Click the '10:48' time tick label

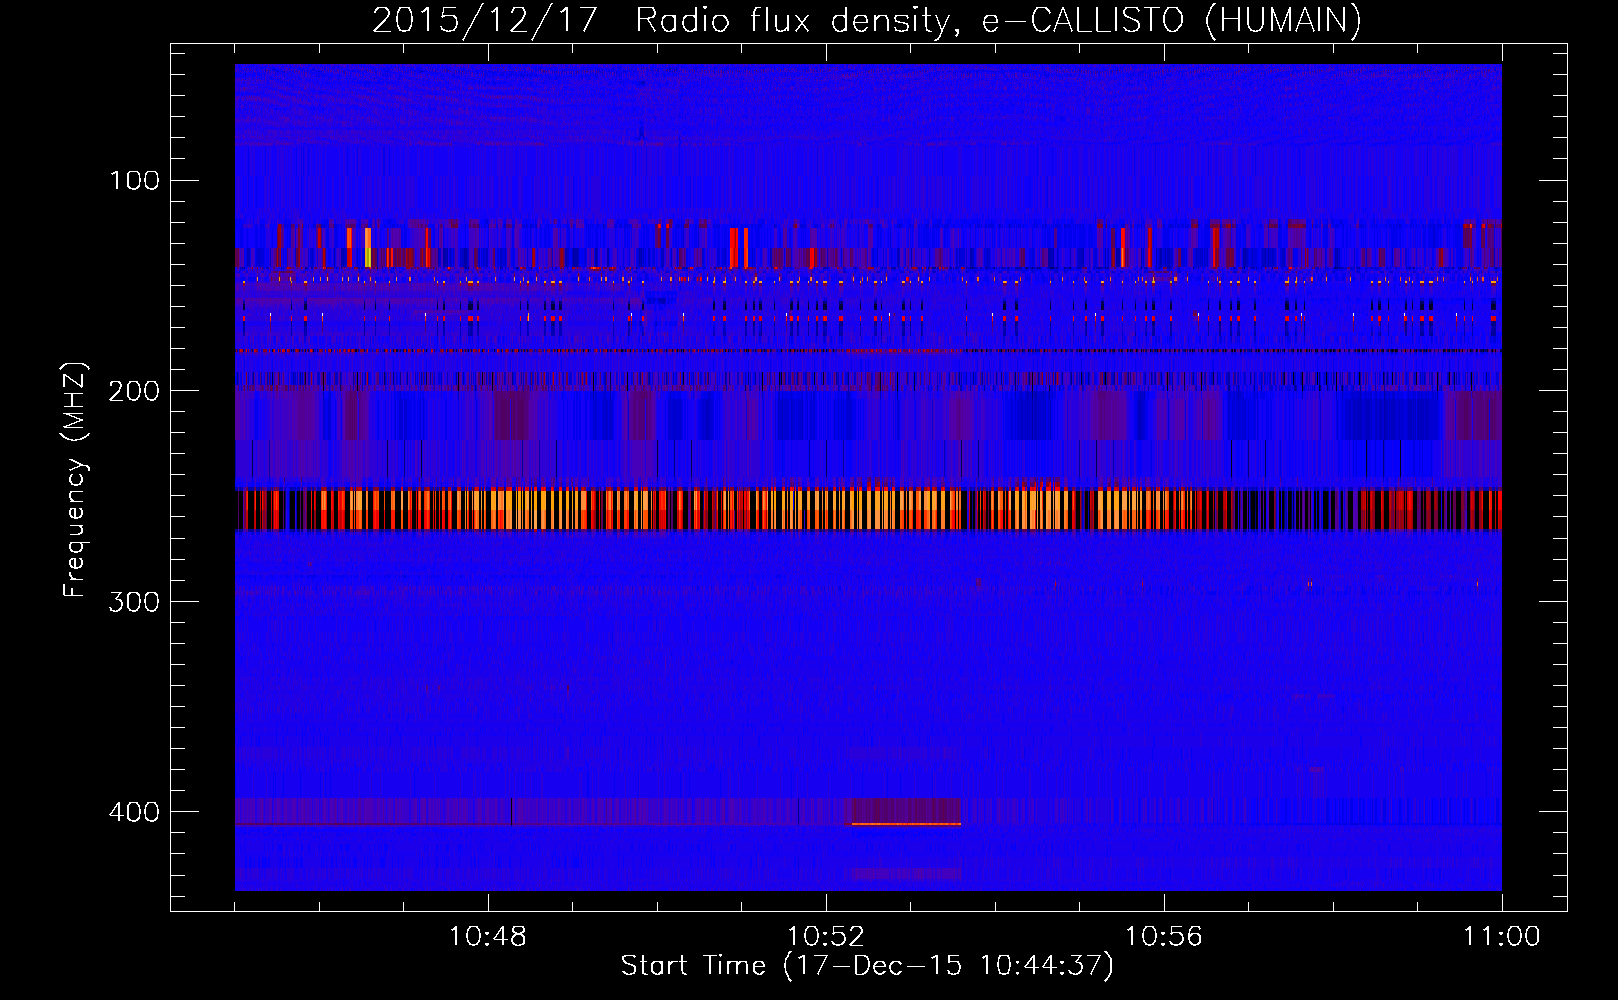click(488, 937)
